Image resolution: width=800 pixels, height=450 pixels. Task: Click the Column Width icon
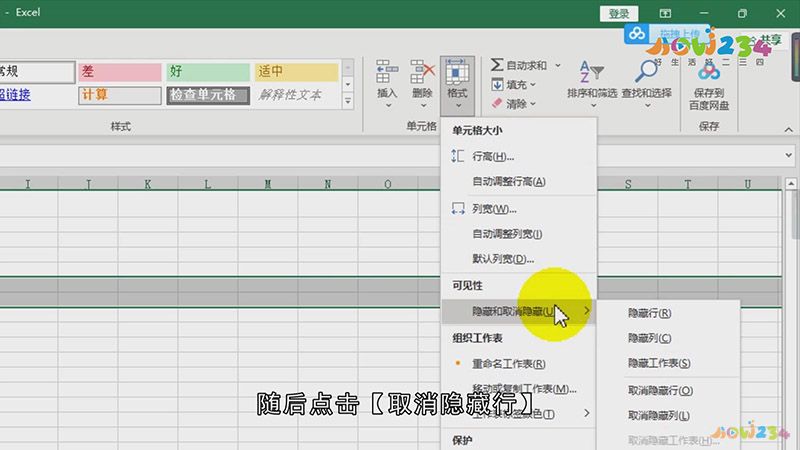[458, 209]
